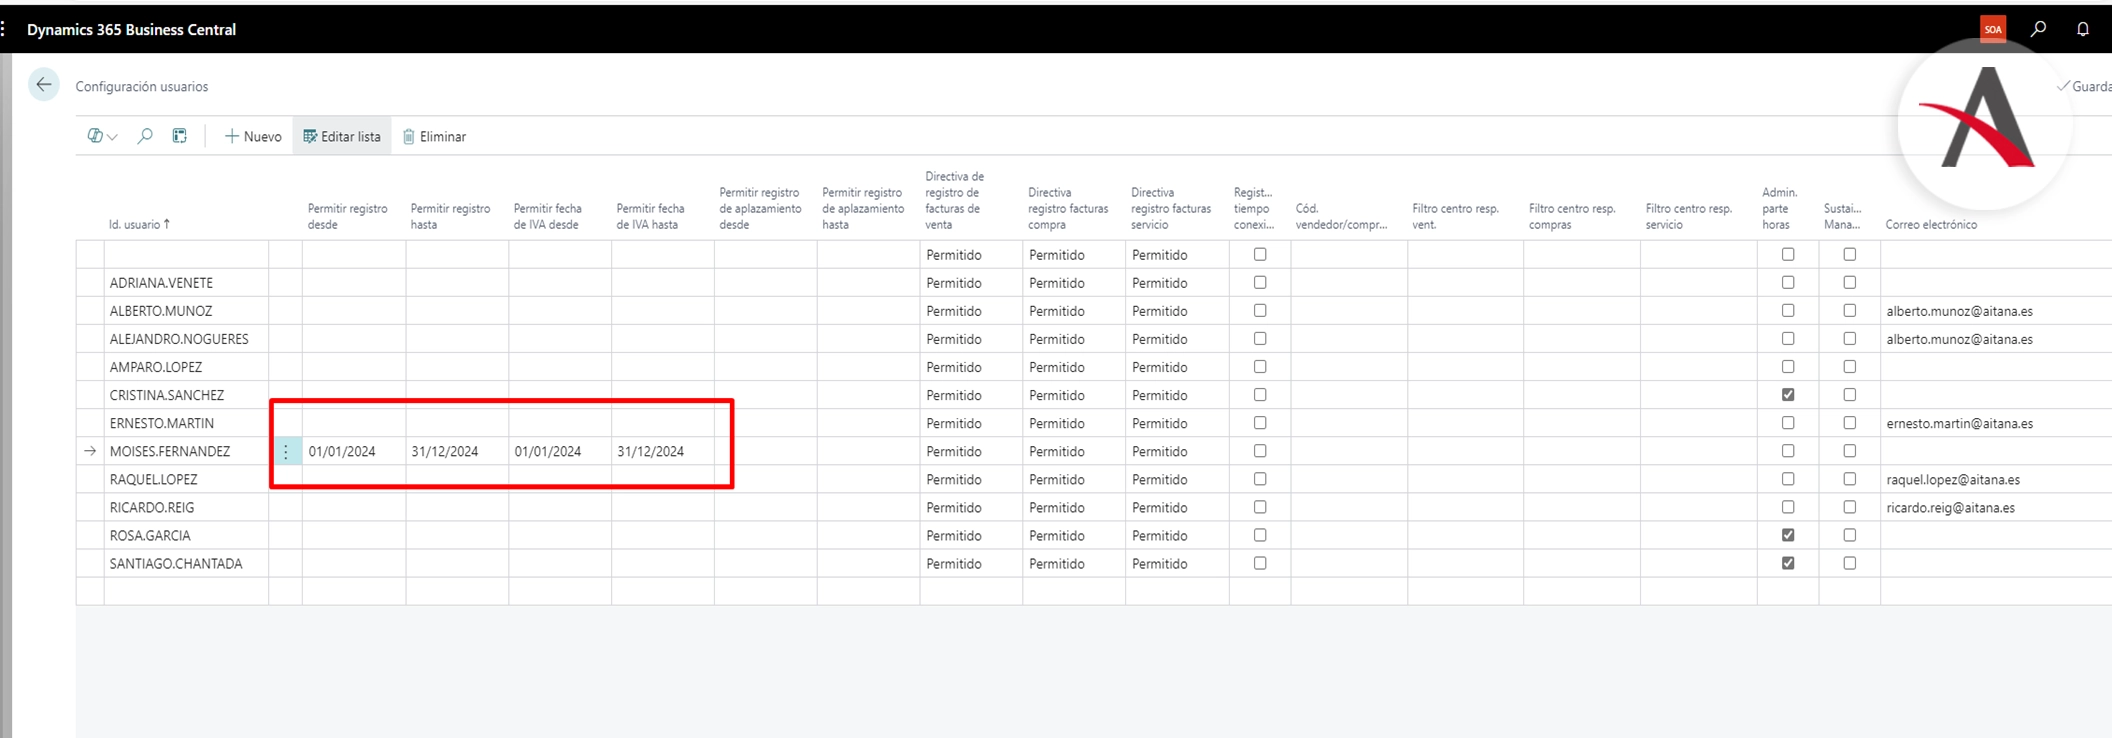The height and width of the screenshot is (738, 2112).
Task: Select the Permitir registro desde column header
Action: click(x=347, y=216)
